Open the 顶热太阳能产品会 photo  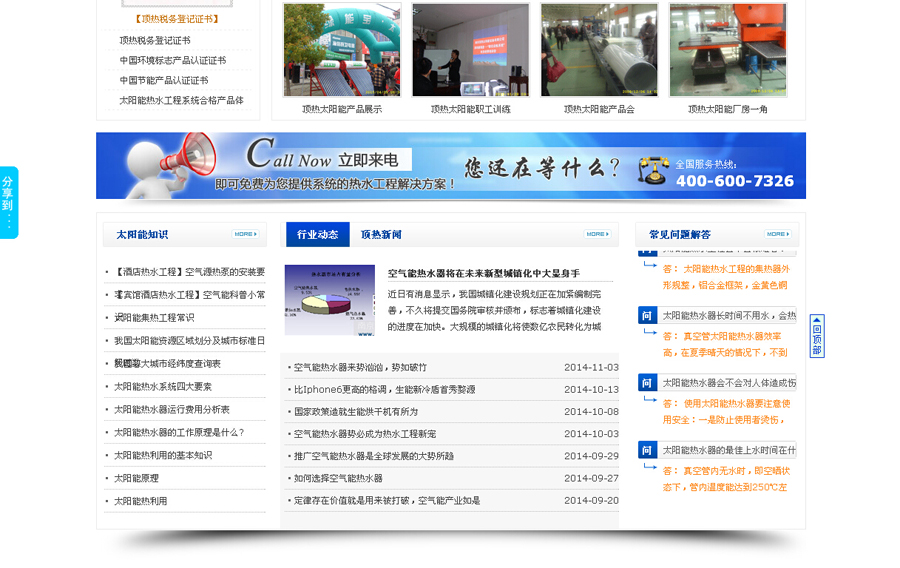599,50
